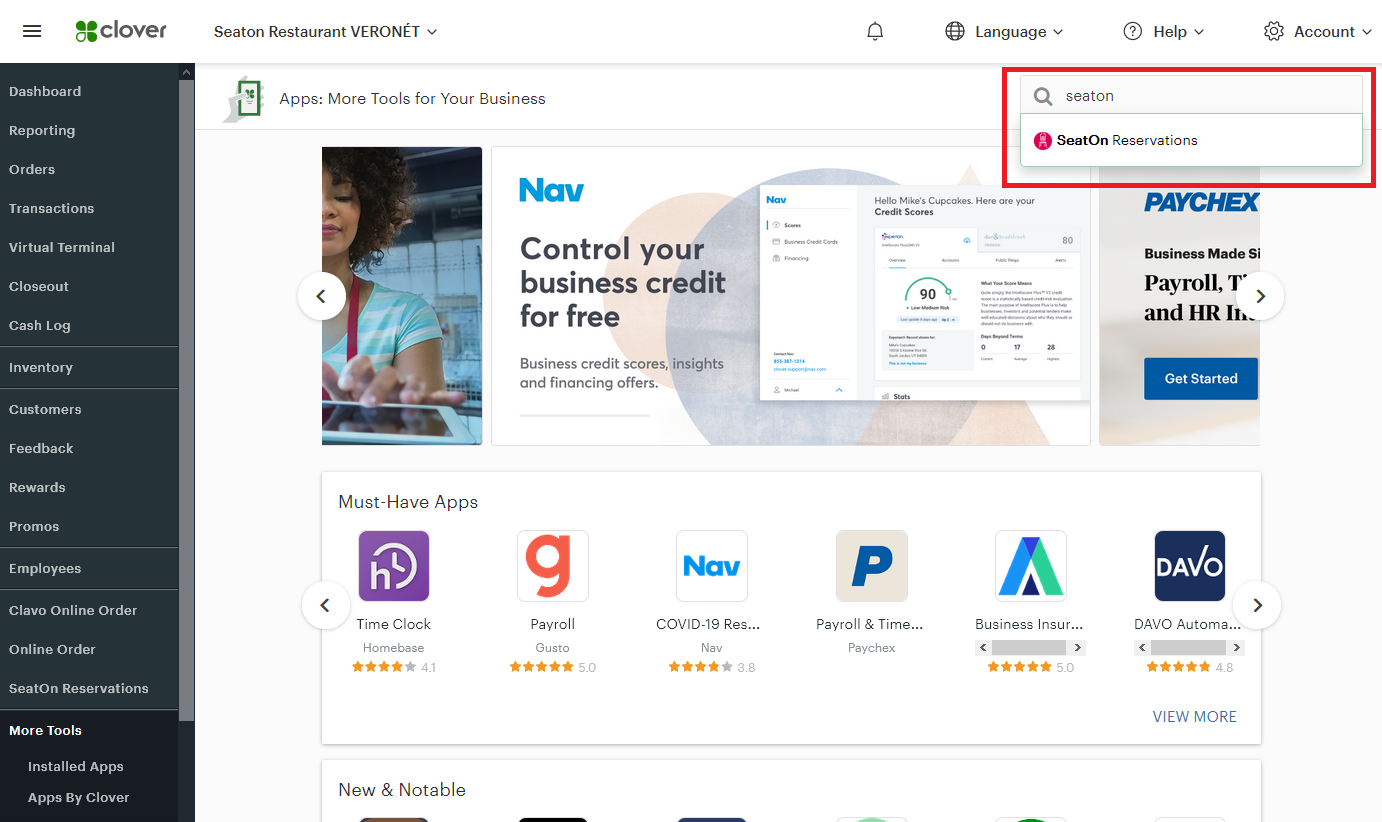Click sidebar scrollbar up arrow
1382x822 pixels.
click(186, 71)
